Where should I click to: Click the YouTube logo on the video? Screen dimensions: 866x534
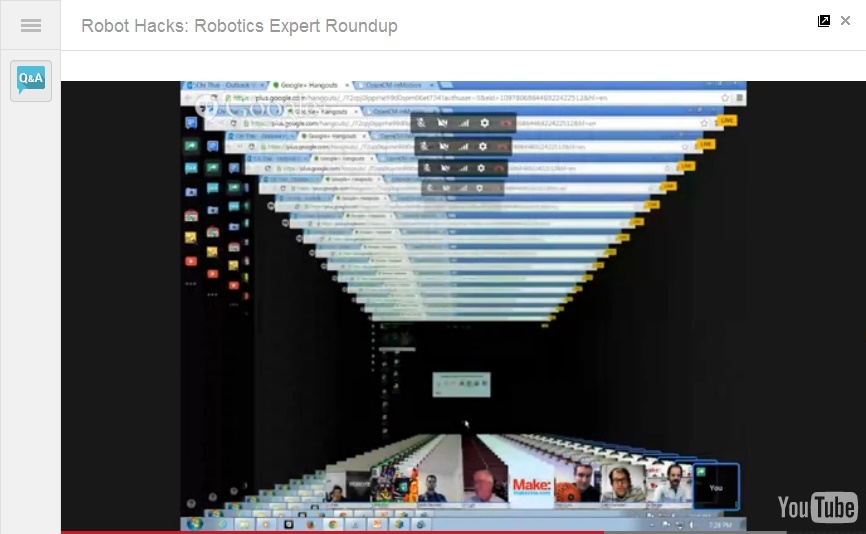click(x=816, y=508)
